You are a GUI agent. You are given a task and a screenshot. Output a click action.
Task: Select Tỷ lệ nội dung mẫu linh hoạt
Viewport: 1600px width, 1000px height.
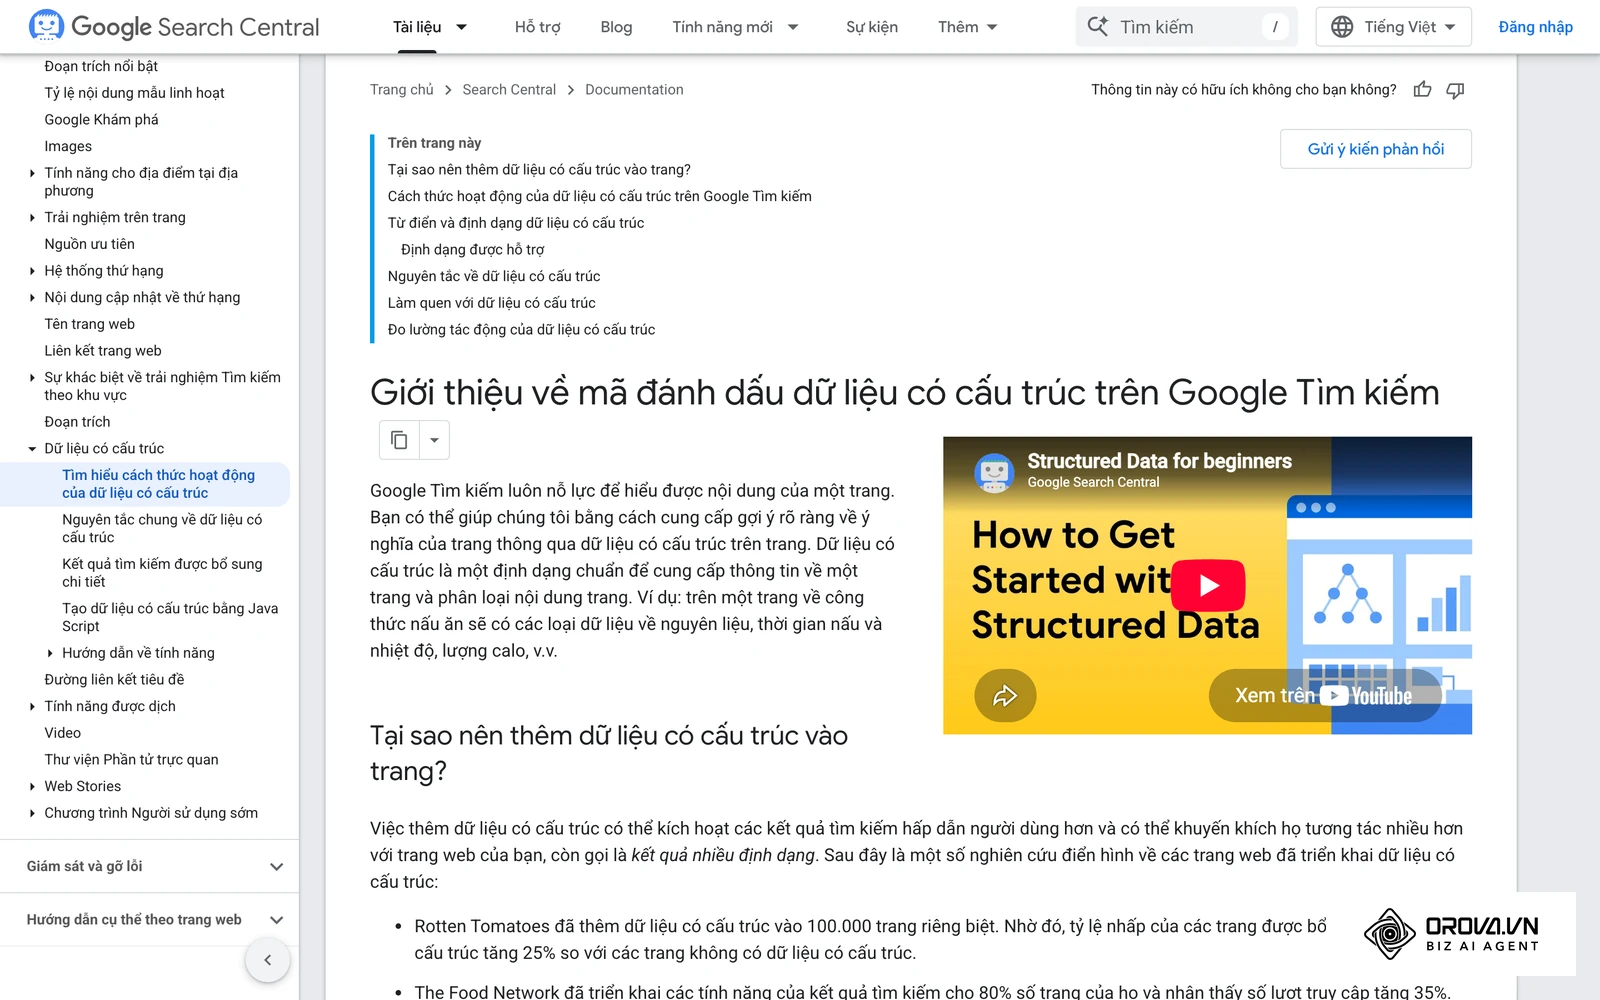(x=134, y=93)
